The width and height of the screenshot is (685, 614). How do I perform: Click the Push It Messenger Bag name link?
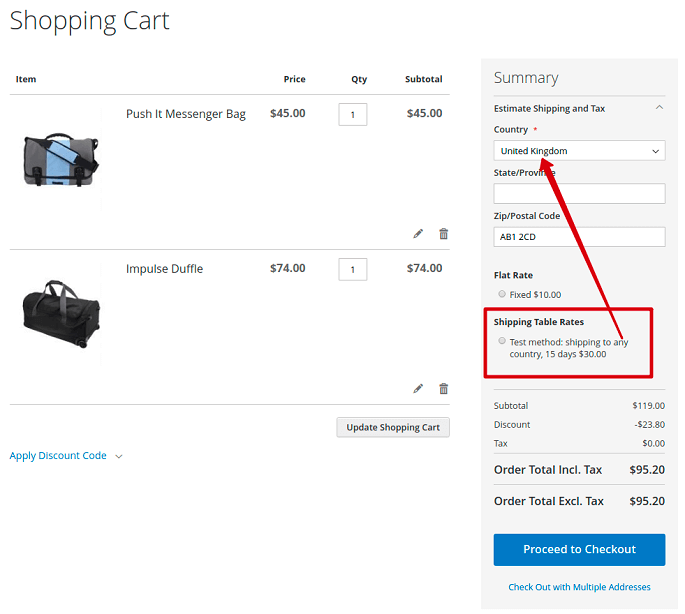(185, 114)
